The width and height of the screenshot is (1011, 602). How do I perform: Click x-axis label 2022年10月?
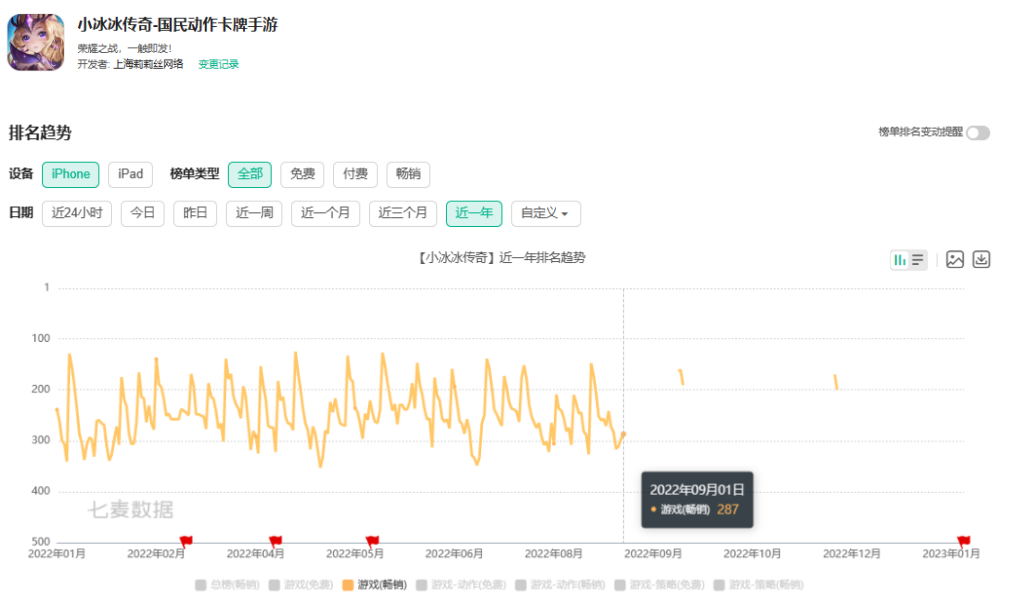pos(752,554)
